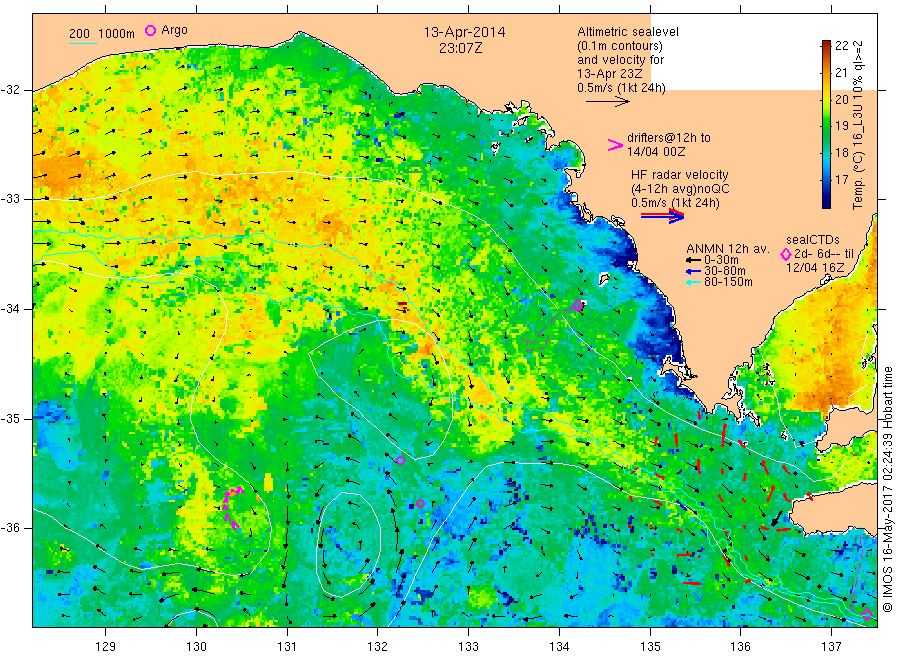Click the '200 1000m' depth contour label
The width and height of the screenshot is (900, 660).
102,34
